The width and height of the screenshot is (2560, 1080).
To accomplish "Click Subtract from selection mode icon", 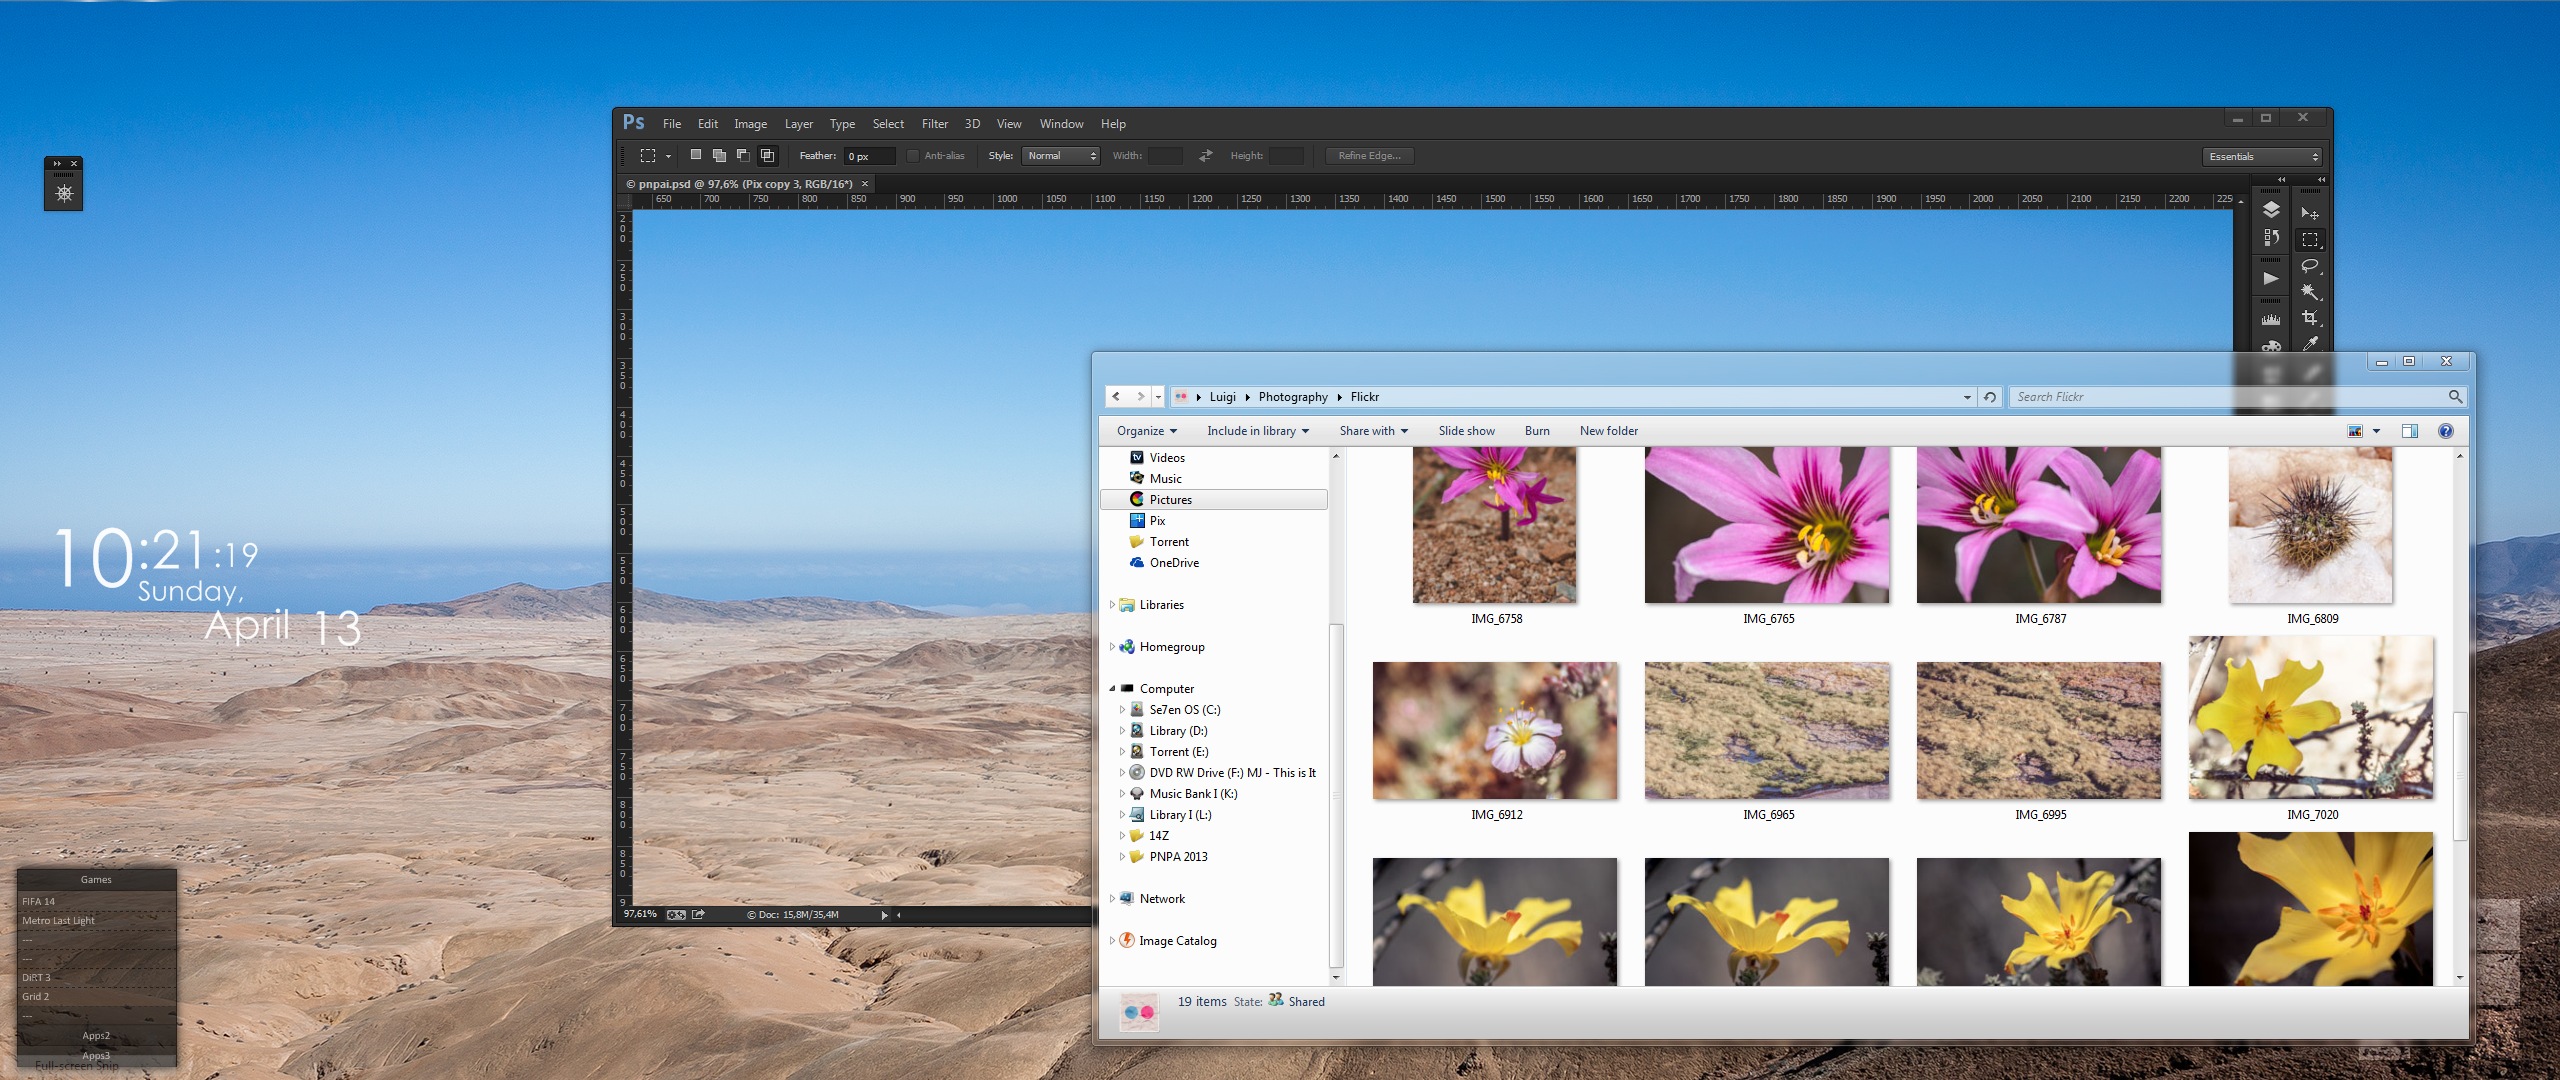I will [x=743, y=155].
